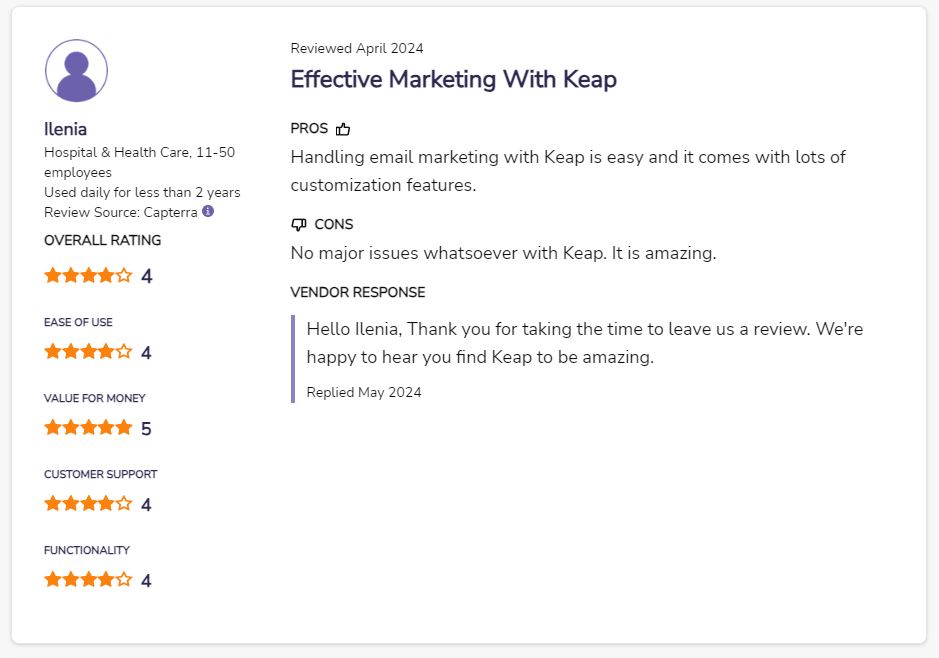Click the thumbs-up icon next to PROS
This screenshot has width=939, height=658.
pos(343,129)
